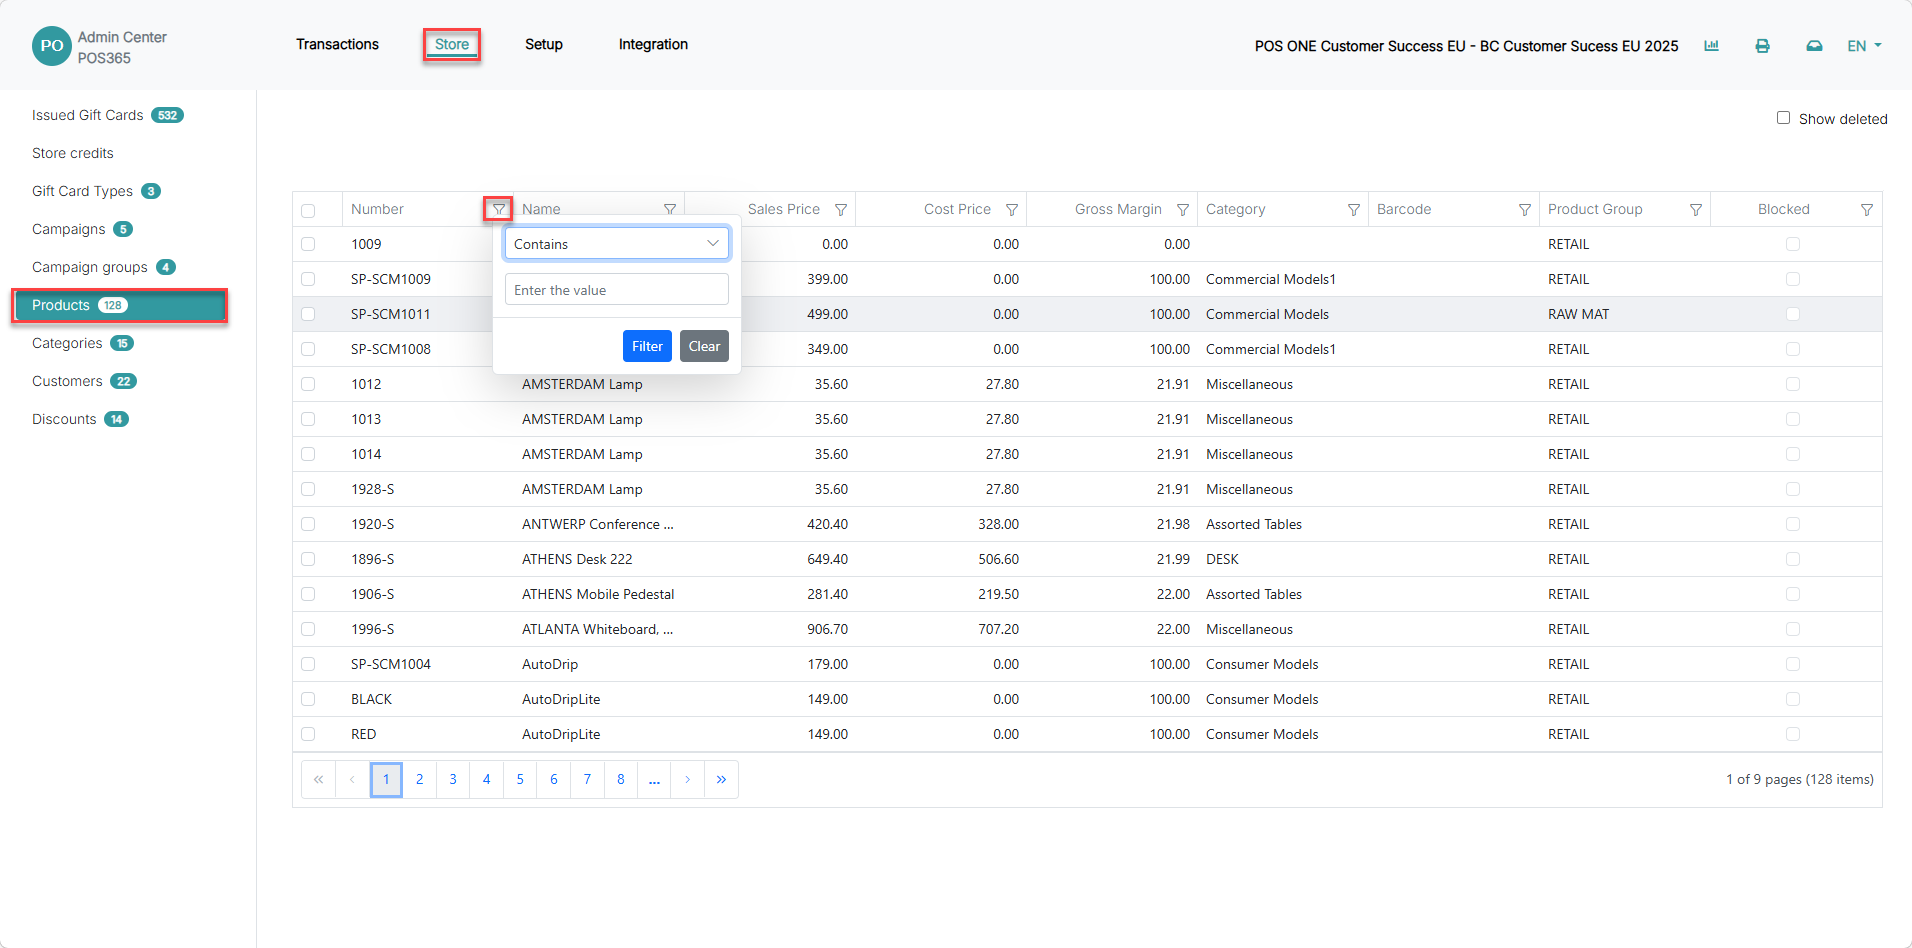Click the DESK category cell
This screenshot has width=1912, height=948.
pyautogui.click(x=1222, y=559)
